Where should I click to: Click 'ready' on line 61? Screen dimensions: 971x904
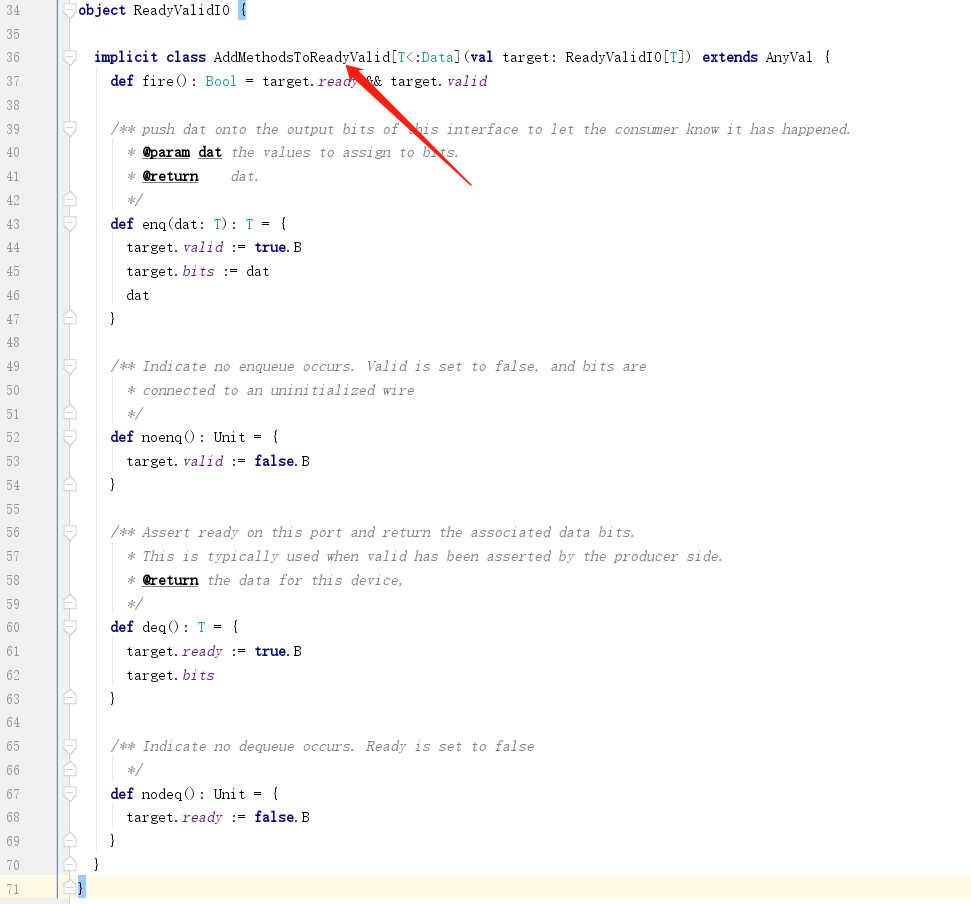(x=202, y=651)
